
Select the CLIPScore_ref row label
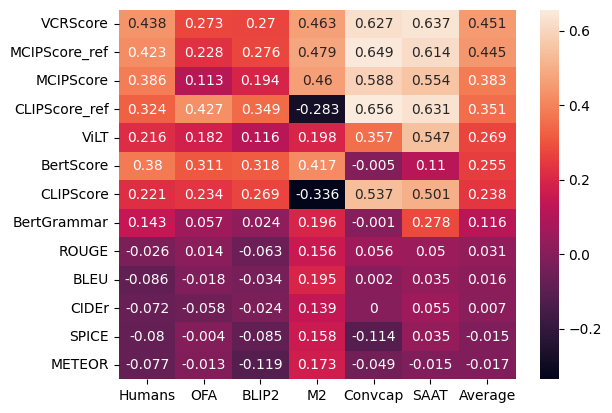(x=60, y=107)
